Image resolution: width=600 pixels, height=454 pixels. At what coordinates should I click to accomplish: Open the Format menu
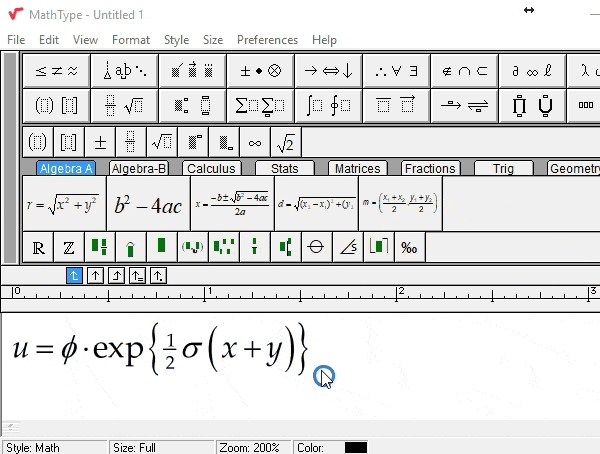[131, 40]
